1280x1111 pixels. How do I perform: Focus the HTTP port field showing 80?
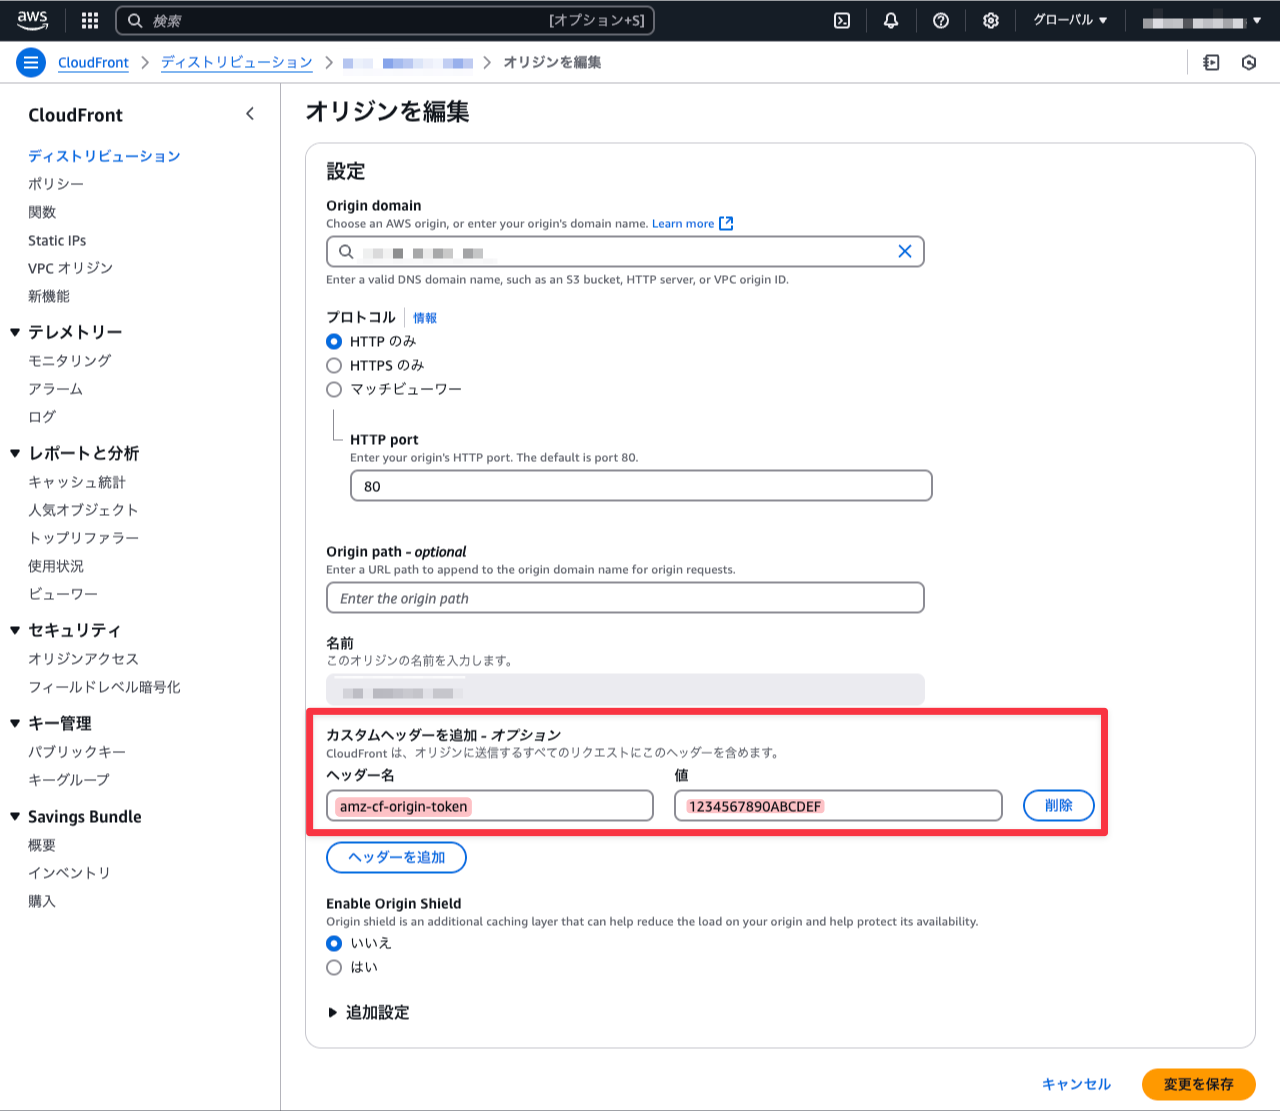(641, 486)
